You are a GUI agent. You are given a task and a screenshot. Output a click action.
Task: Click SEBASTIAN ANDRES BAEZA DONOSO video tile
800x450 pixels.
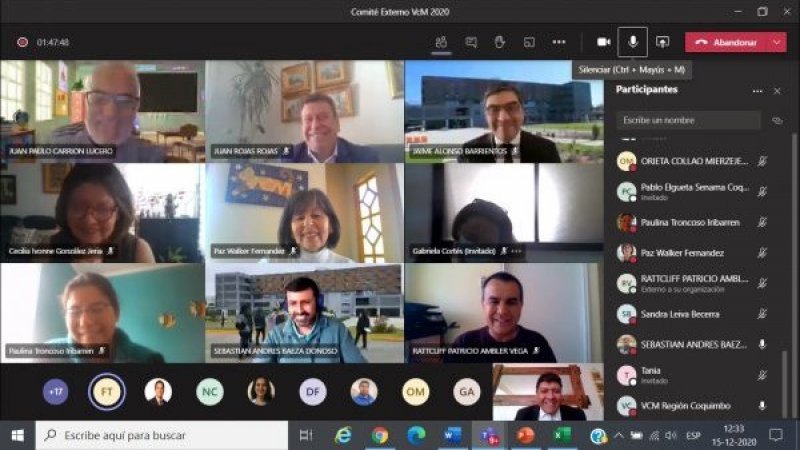[305, 313]
